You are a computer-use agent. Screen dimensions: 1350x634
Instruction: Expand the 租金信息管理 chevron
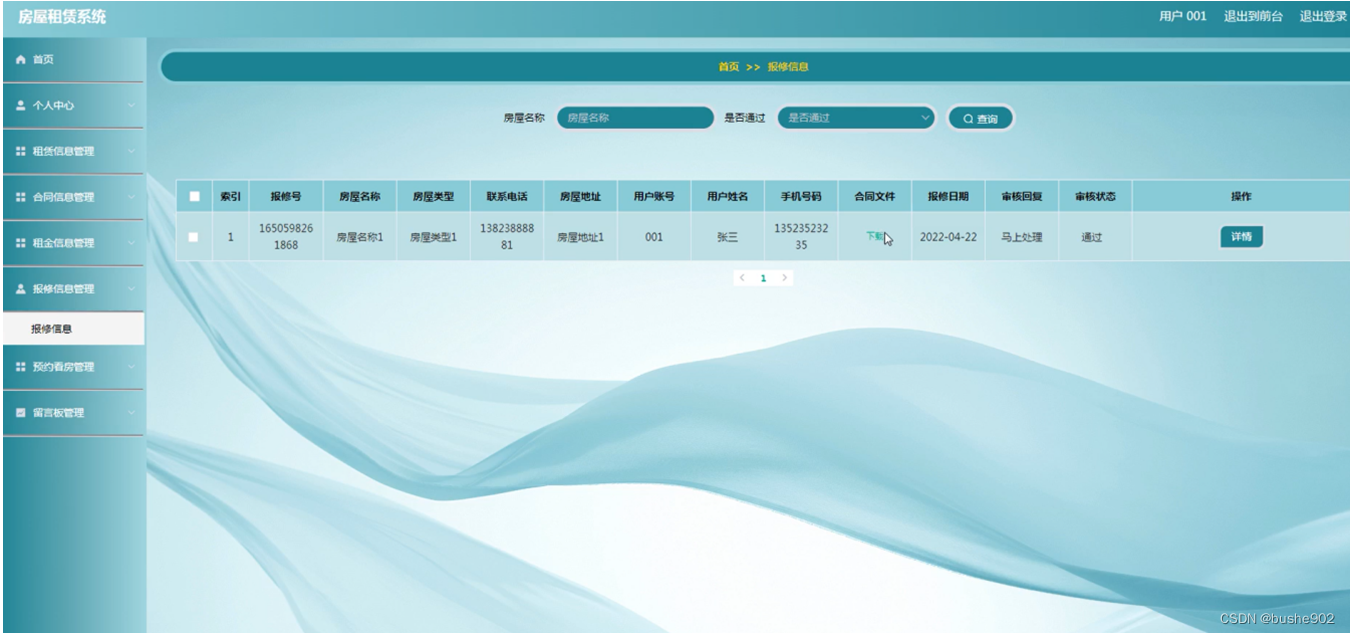point(131,243)
